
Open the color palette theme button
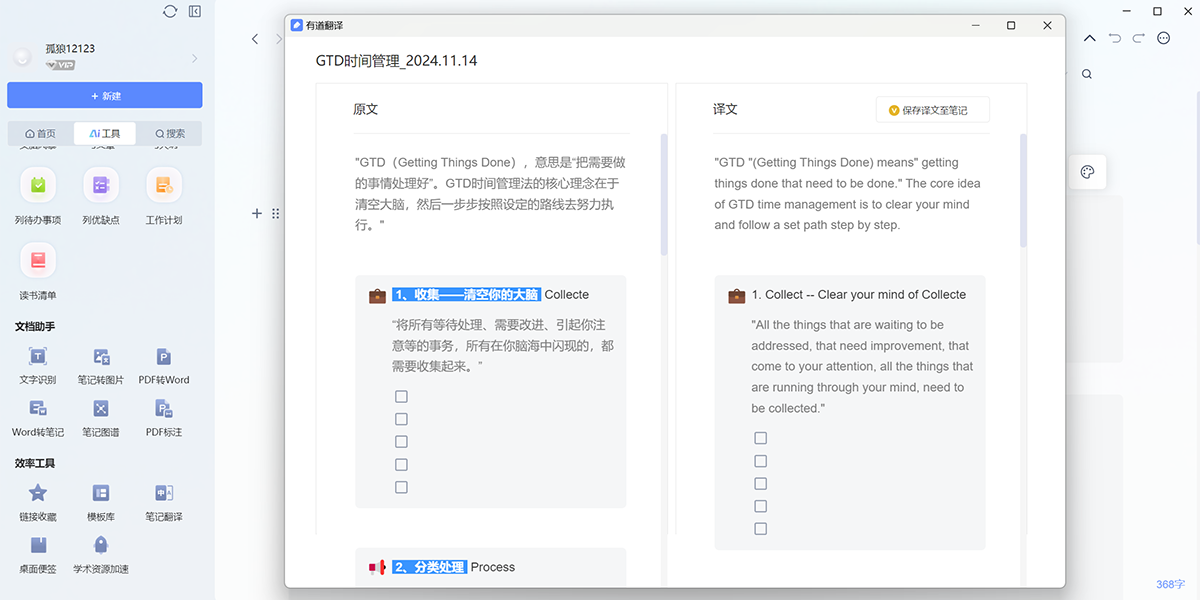click(1087, 172)
